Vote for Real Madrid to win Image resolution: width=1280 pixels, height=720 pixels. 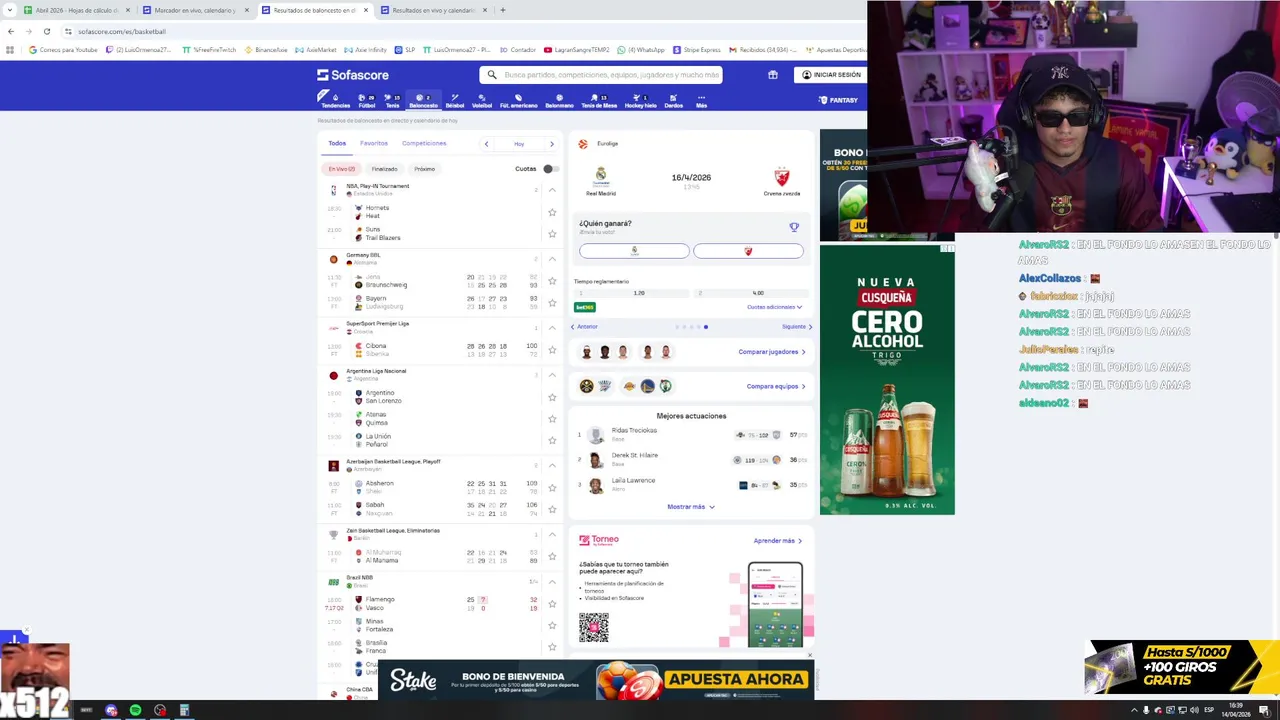(634, 251)
